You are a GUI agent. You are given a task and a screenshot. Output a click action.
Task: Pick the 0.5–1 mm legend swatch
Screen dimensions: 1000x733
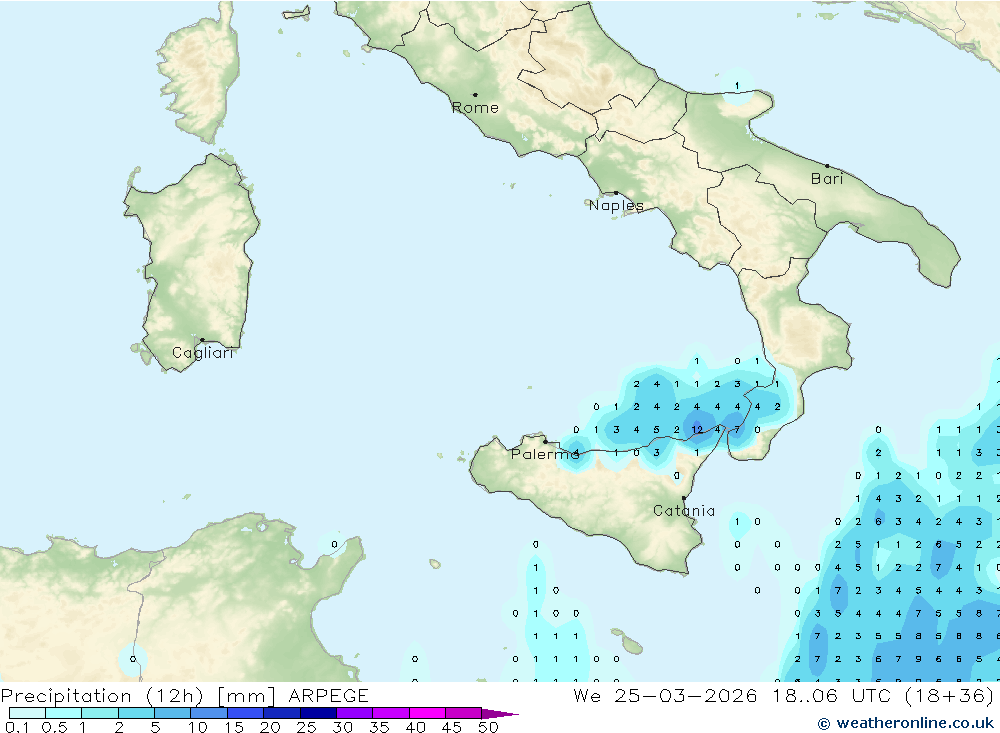(64, 713)
